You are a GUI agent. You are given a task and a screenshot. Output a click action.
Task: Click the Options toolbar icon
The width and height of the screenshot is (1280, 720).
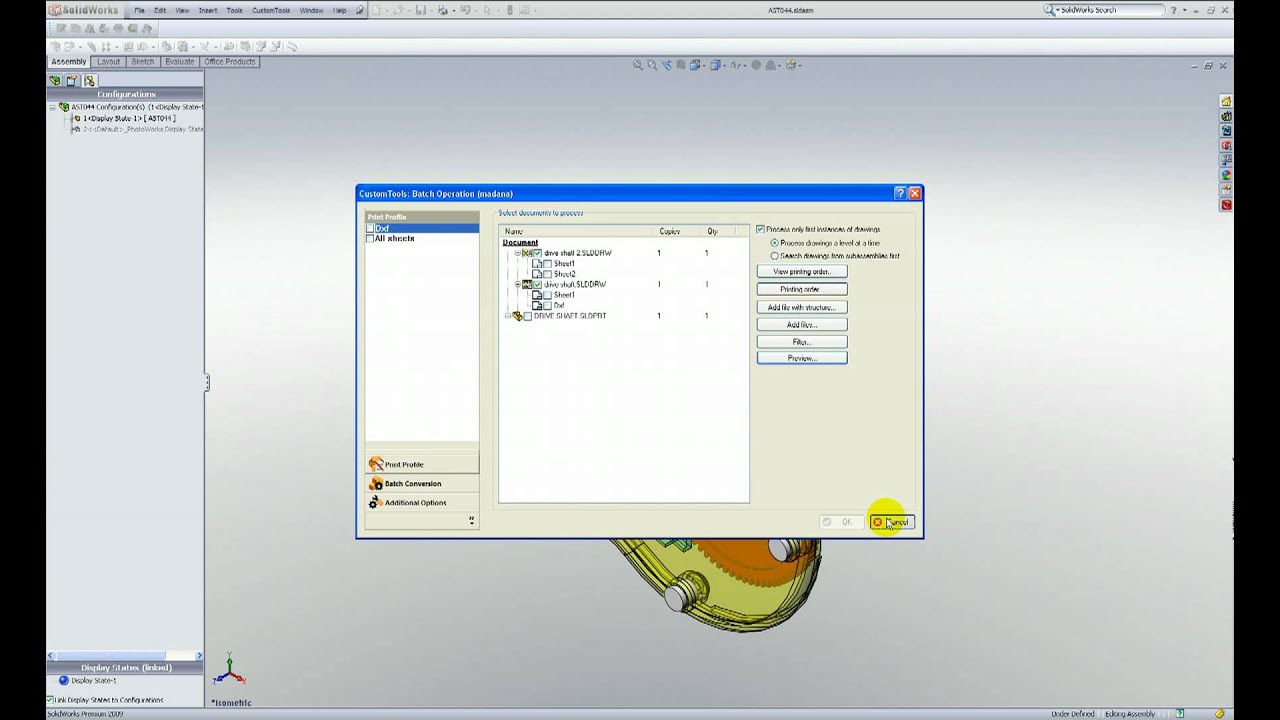524,10
